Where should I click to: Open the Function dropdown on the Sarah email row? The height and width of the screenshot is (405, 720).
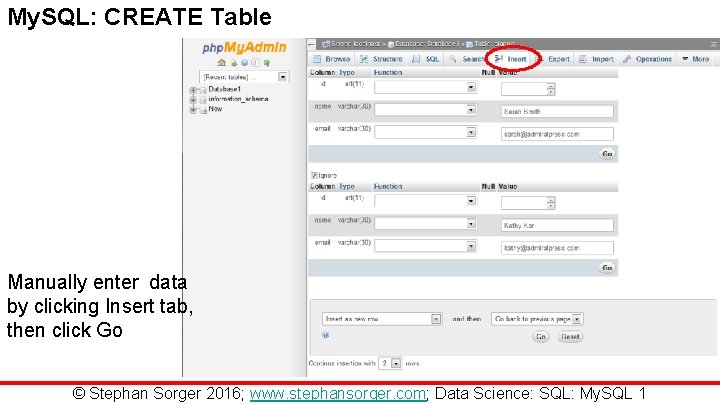point(425,132)
